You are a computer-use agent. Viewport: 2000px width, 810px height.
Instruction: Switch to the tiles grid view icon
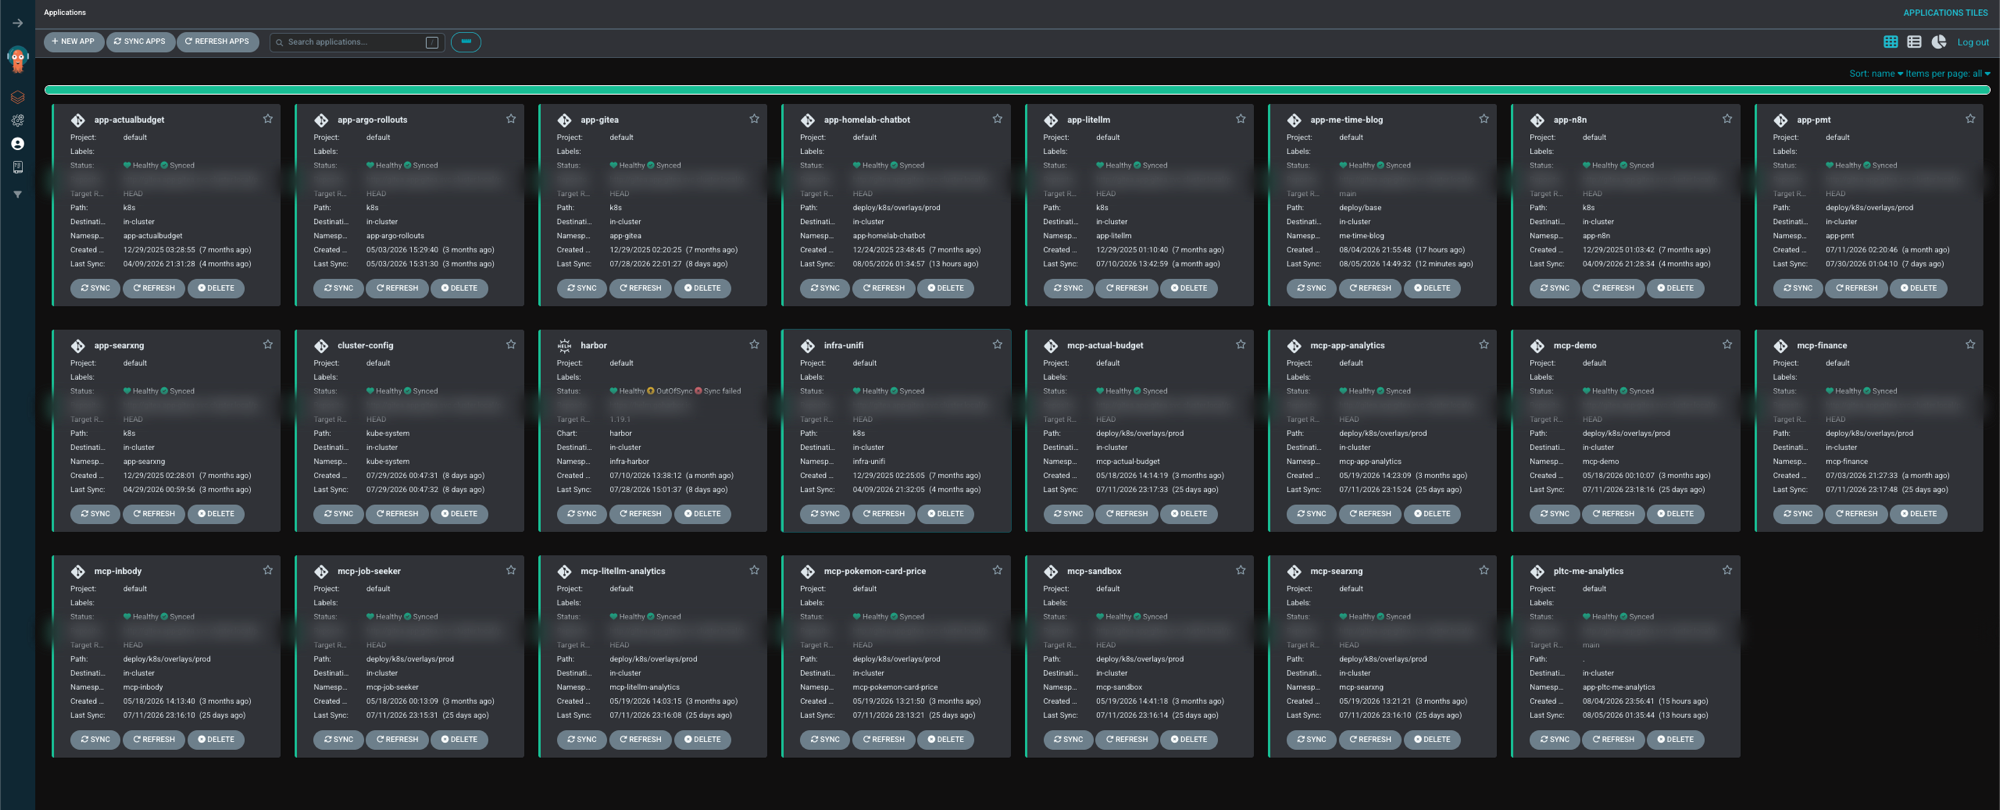pos(1890,42)
